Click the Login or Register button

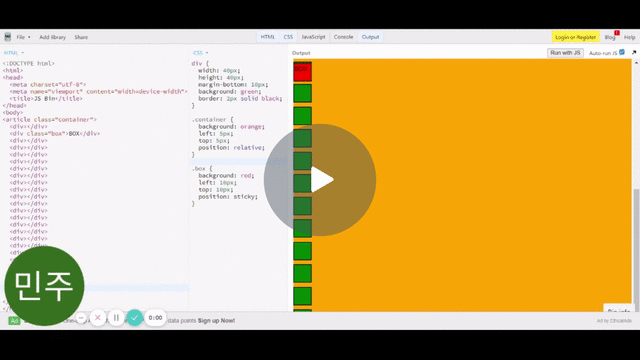pos(576,37)
